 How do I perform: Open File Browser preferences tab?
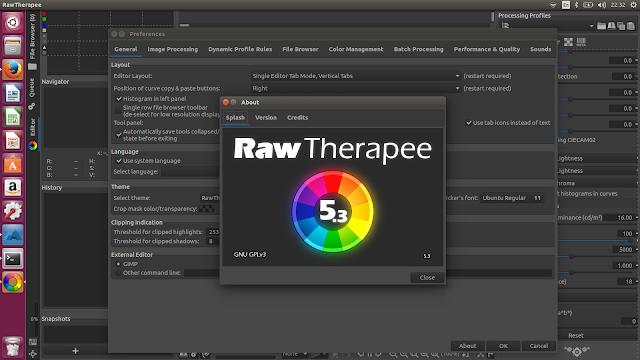(x=300, y=49)
